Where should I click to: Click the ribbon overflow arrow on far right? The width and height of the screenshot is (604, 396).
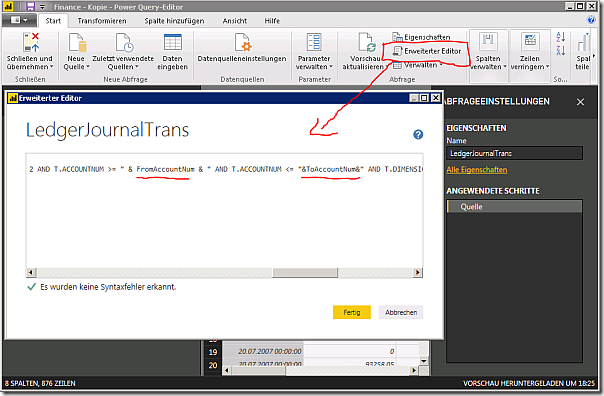coord(594,56)
